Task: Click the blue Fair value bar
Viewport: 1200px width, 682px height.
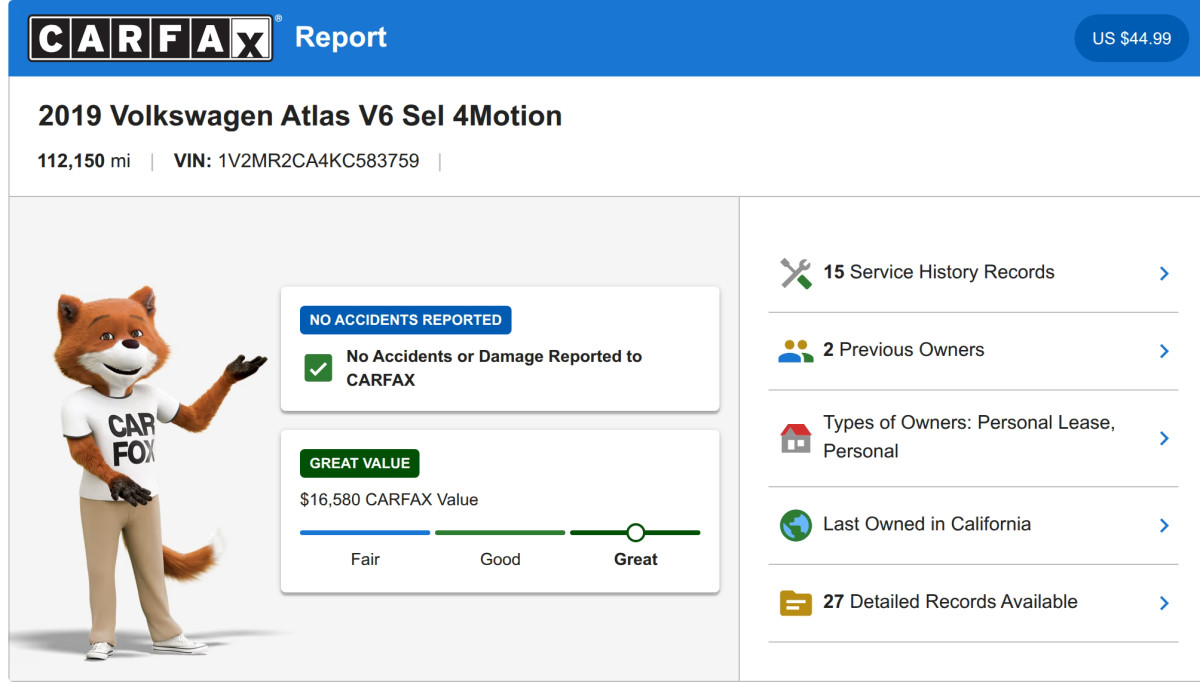Action: (365, 532)
